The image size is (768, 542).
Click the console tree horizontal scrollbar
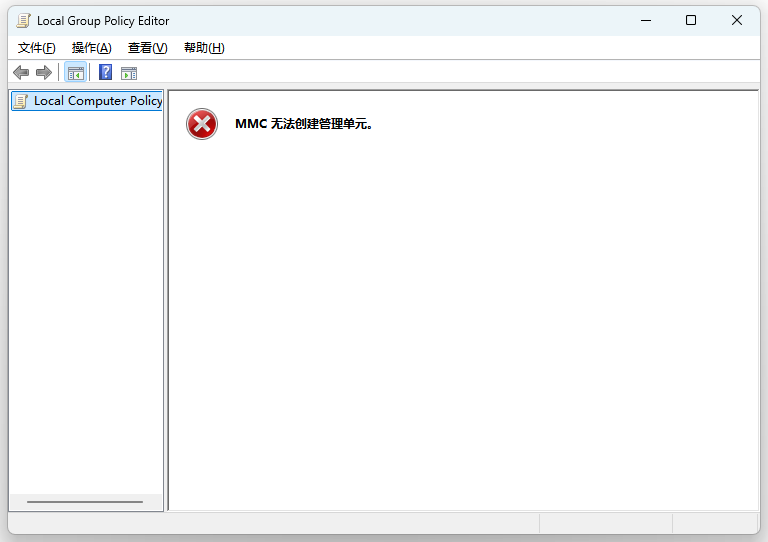click(x=85, y=502)
